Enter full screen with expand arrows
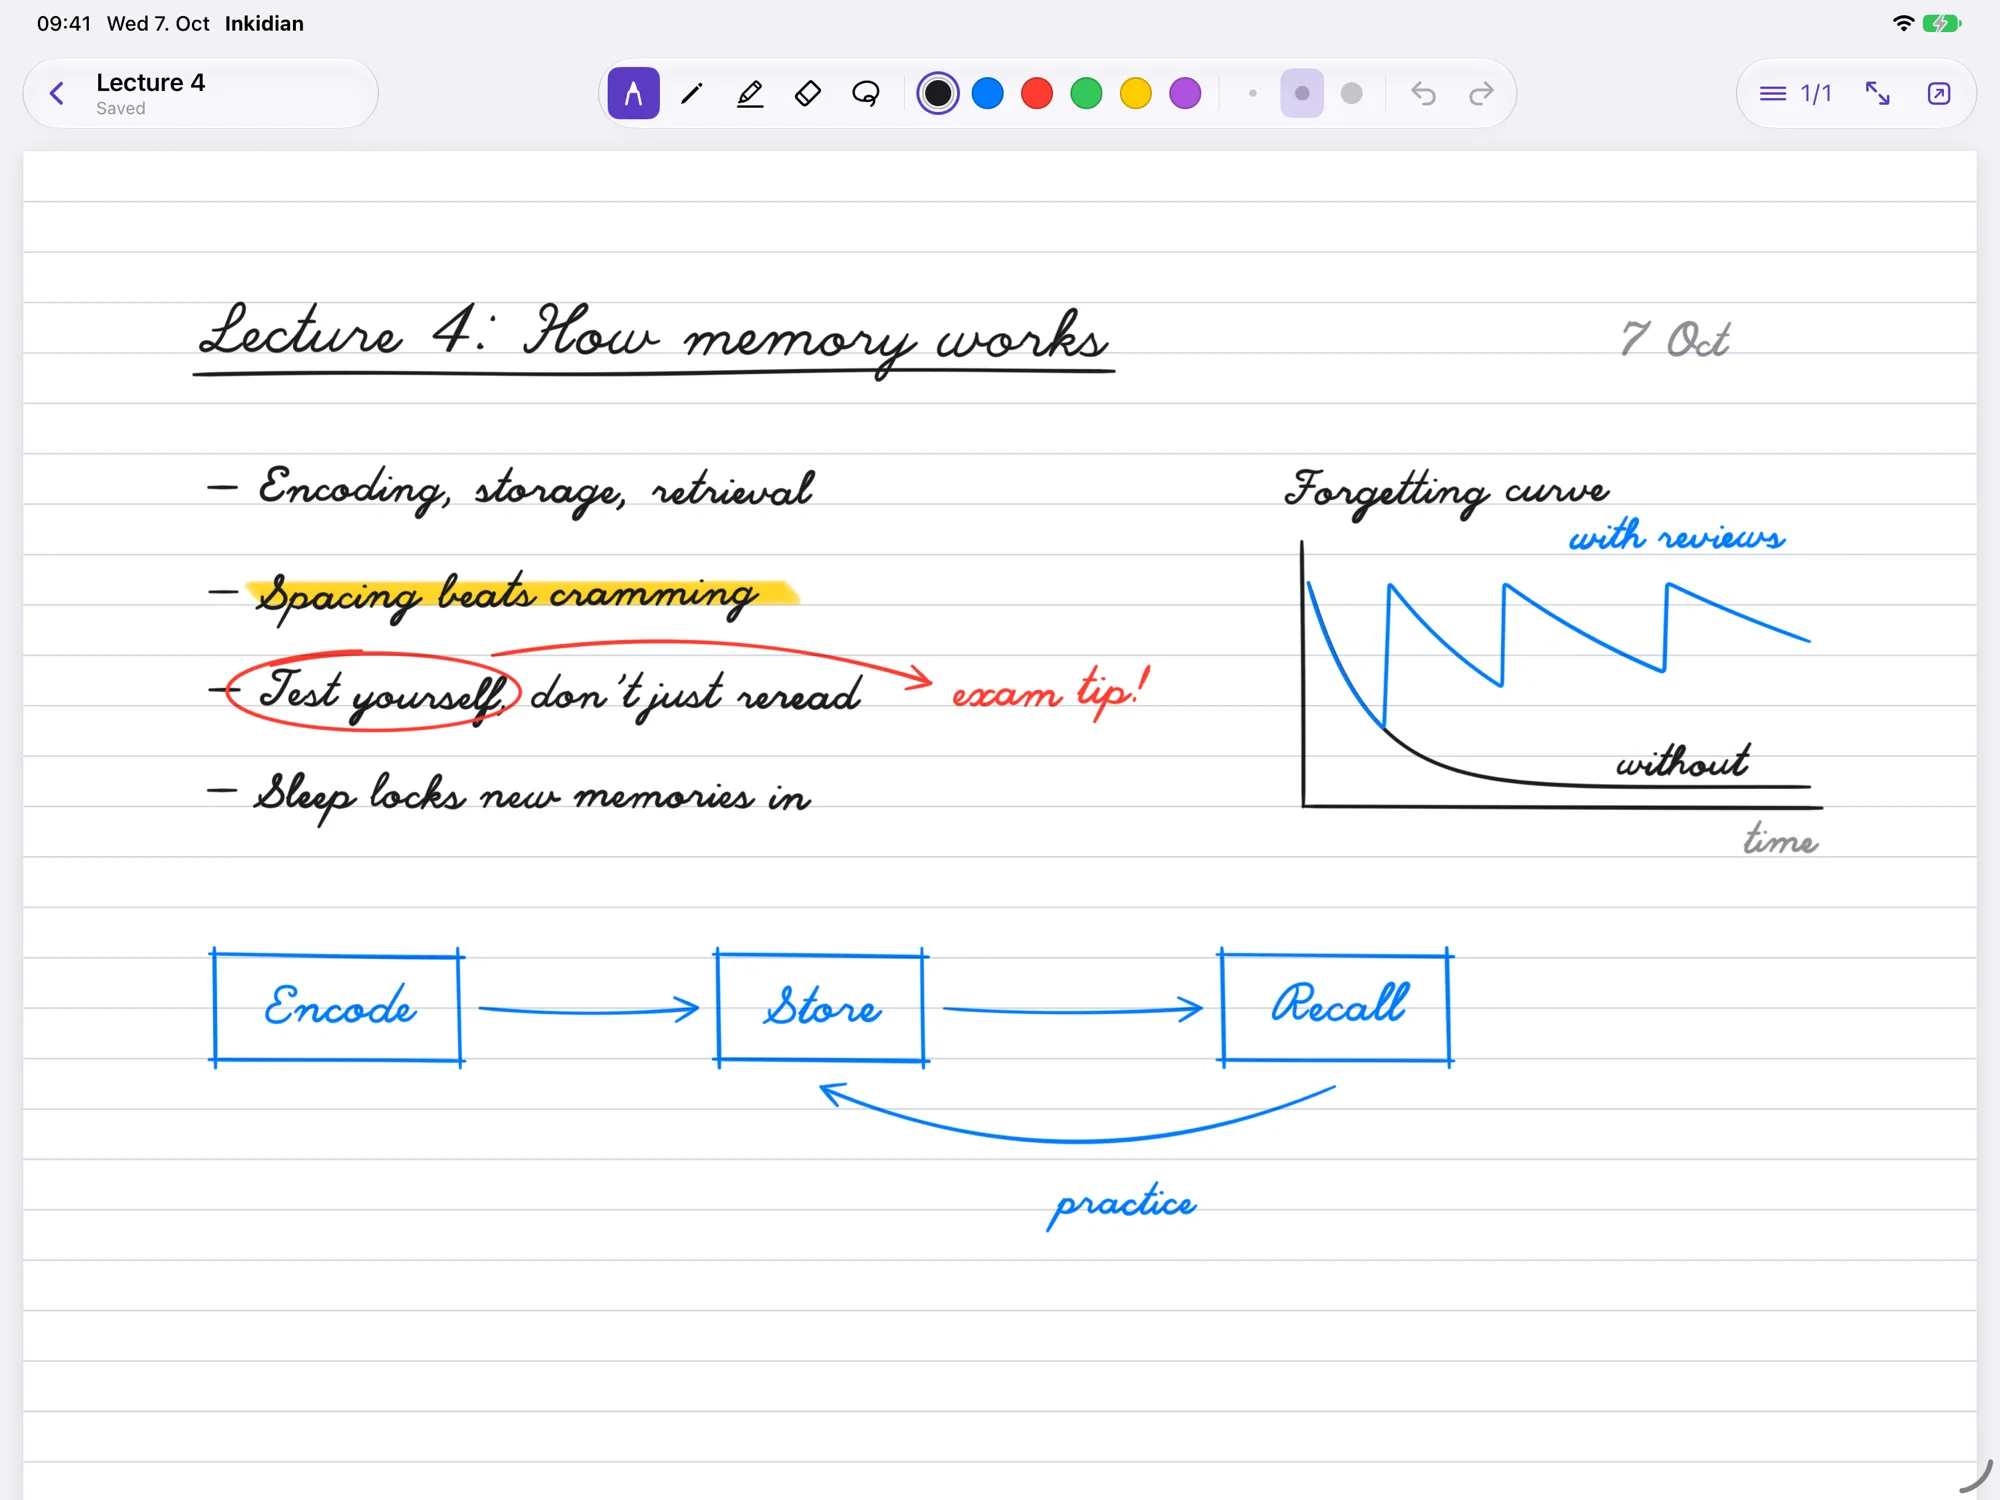Screen dimensions: 2000x1500 click(1878, 93)
